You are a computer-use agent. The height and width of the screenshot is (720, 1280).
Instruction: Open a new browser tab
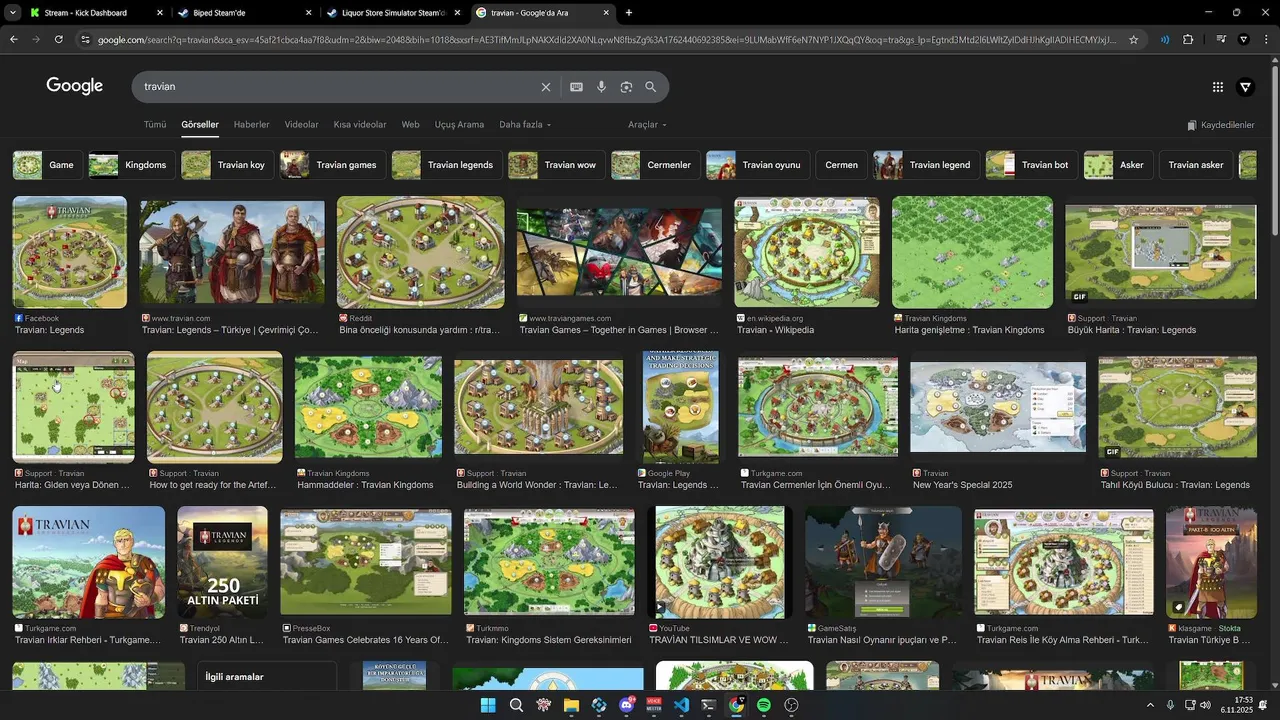[x=628, y=13]
